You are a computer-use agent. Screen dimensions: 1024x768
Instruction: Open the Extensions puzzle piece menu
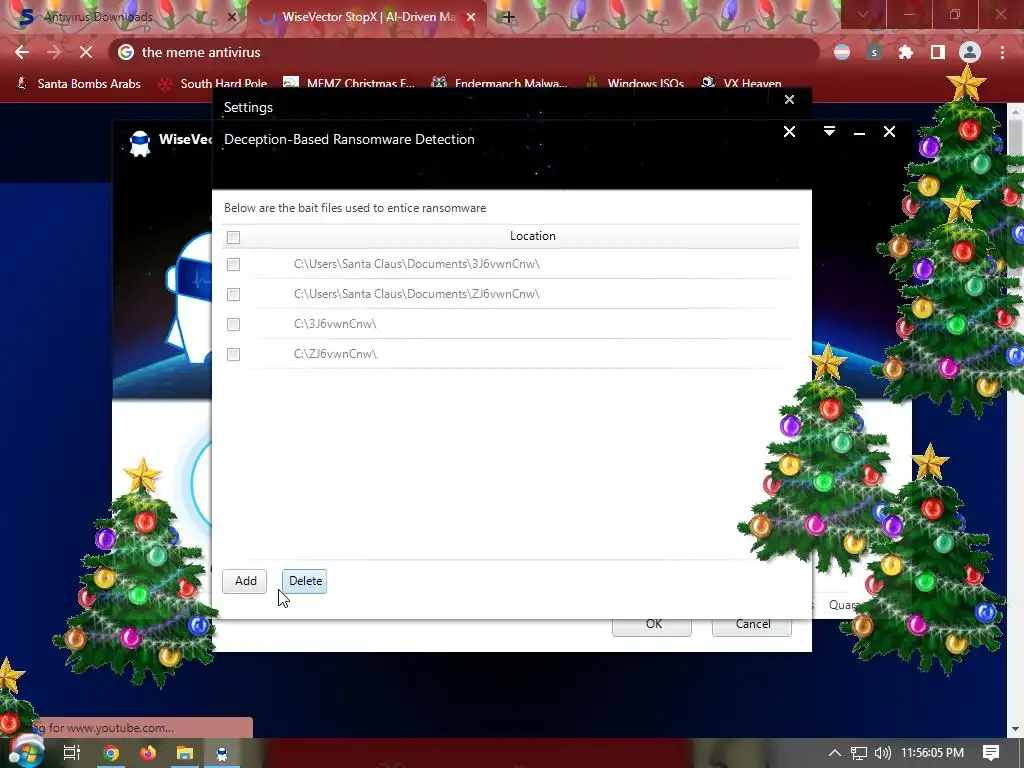click(906, 52)
